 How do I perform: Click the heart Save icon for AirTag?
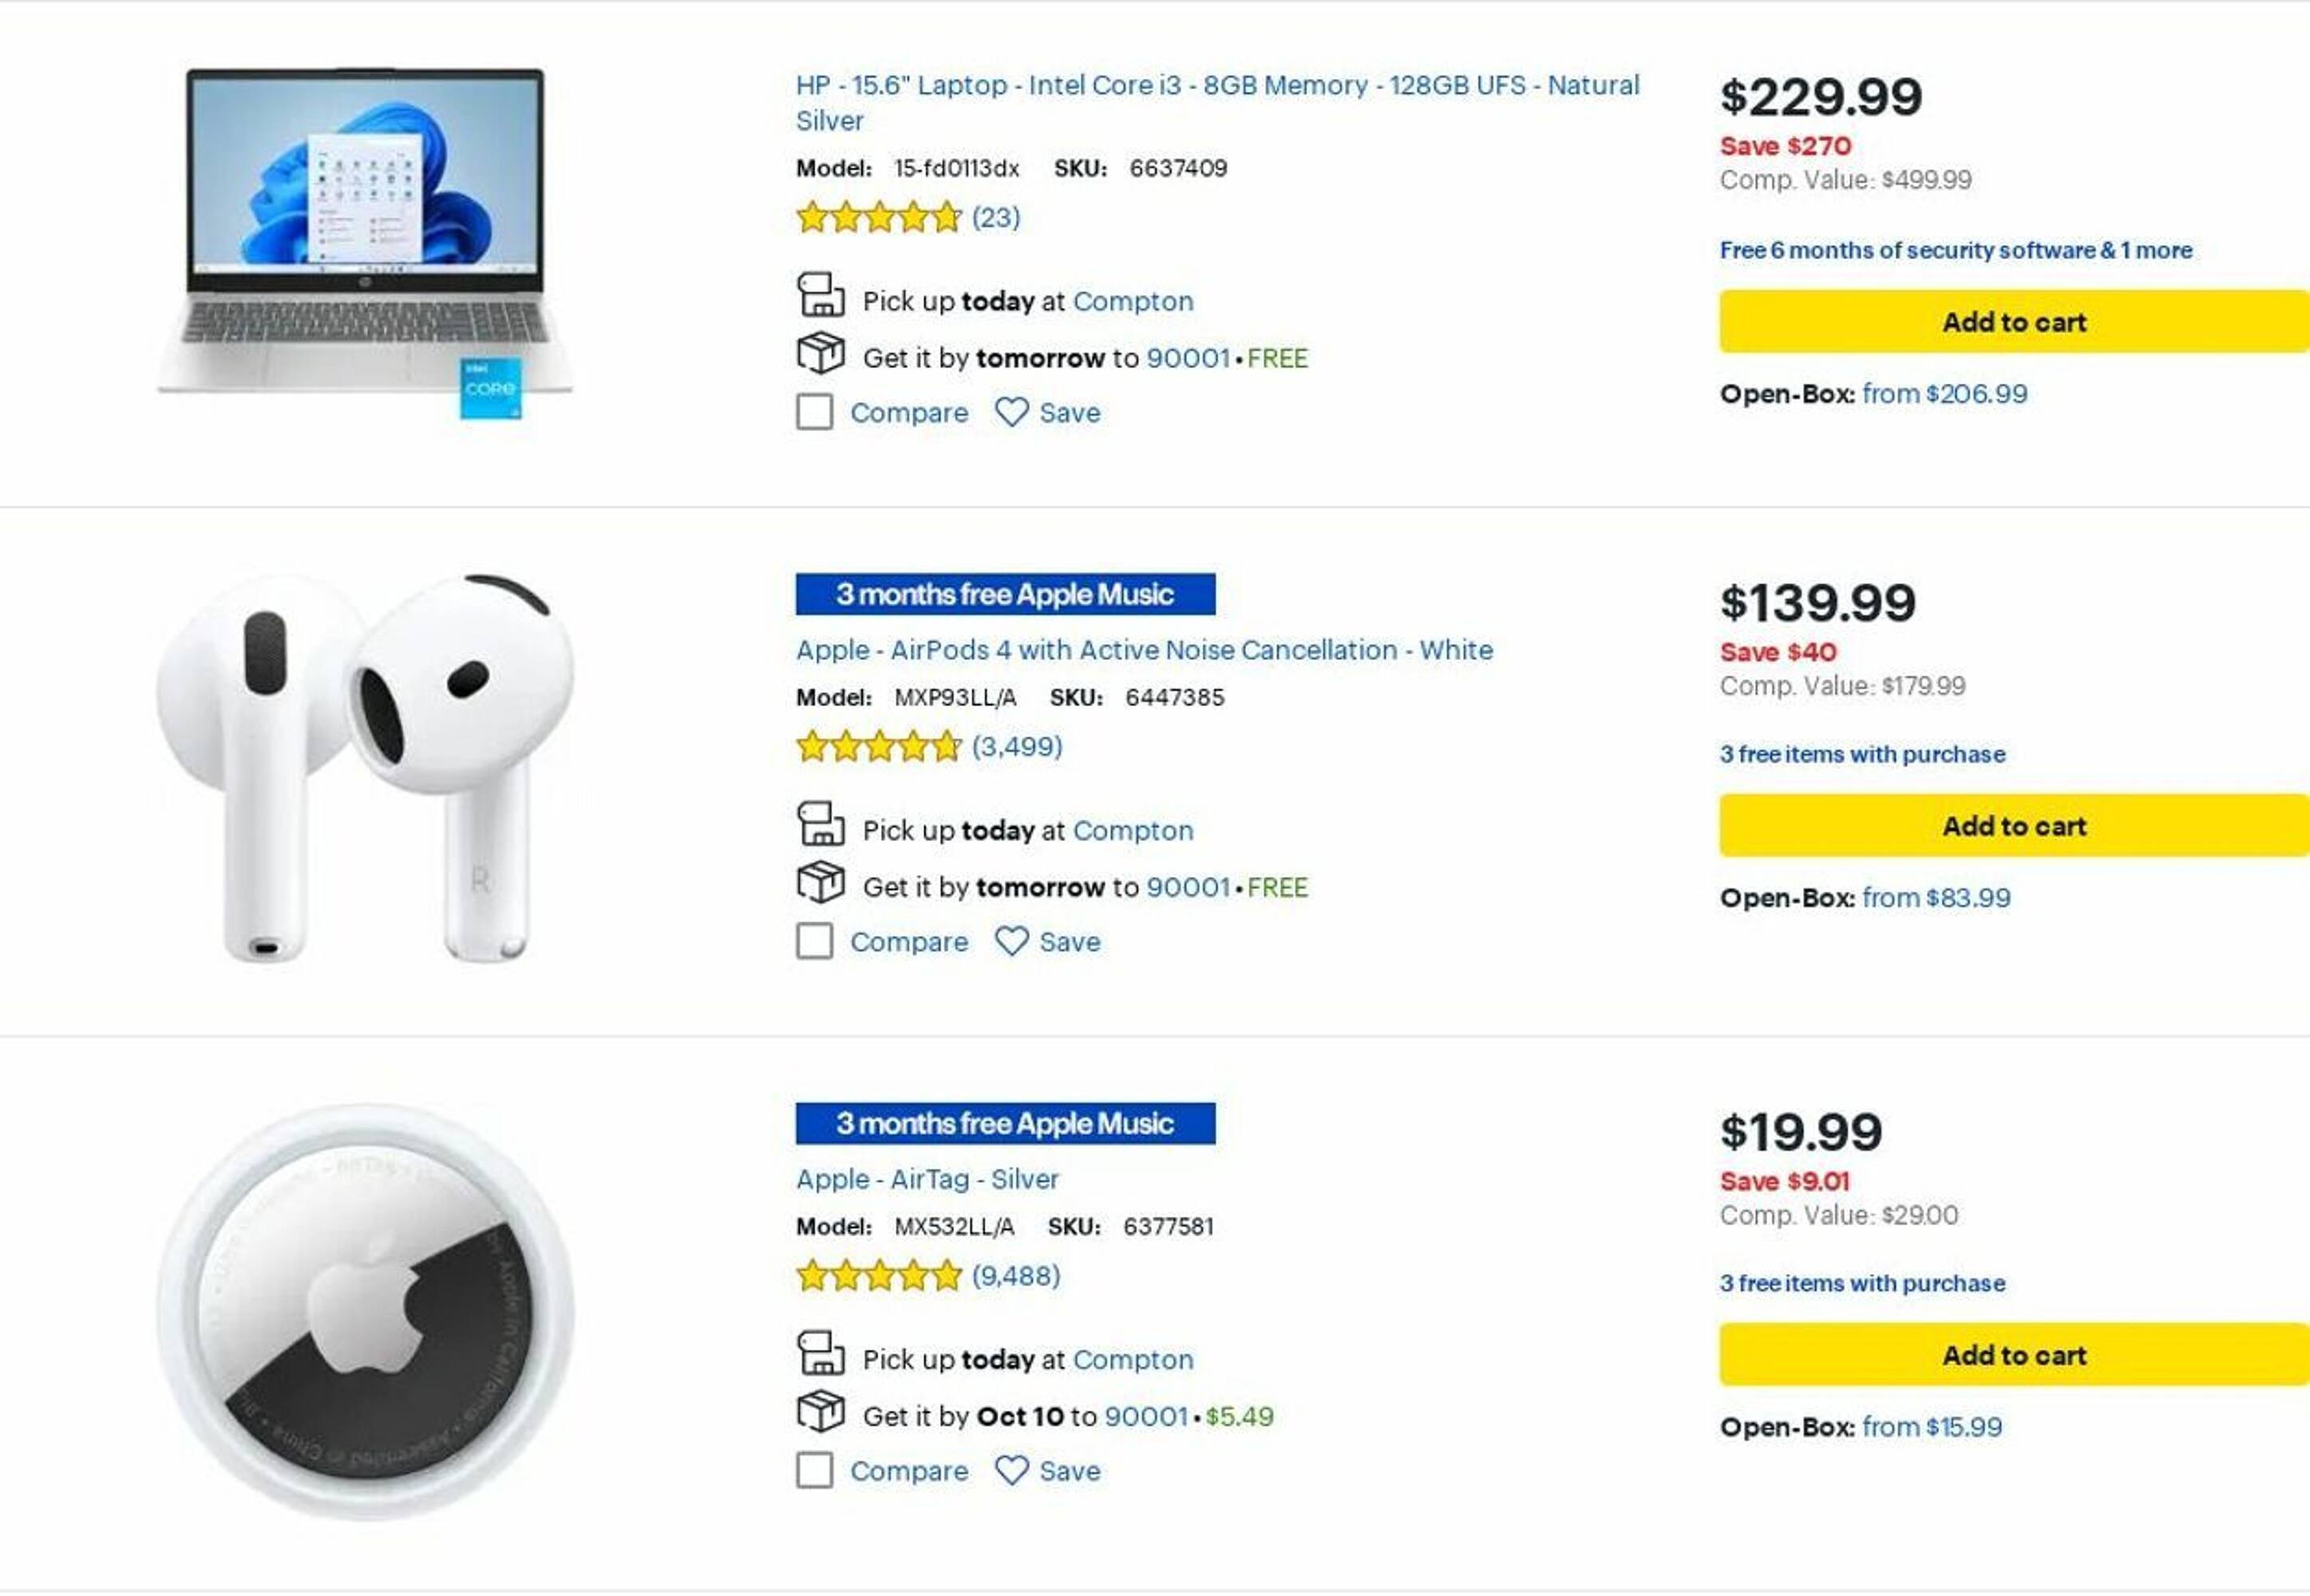[1011, 1470]
